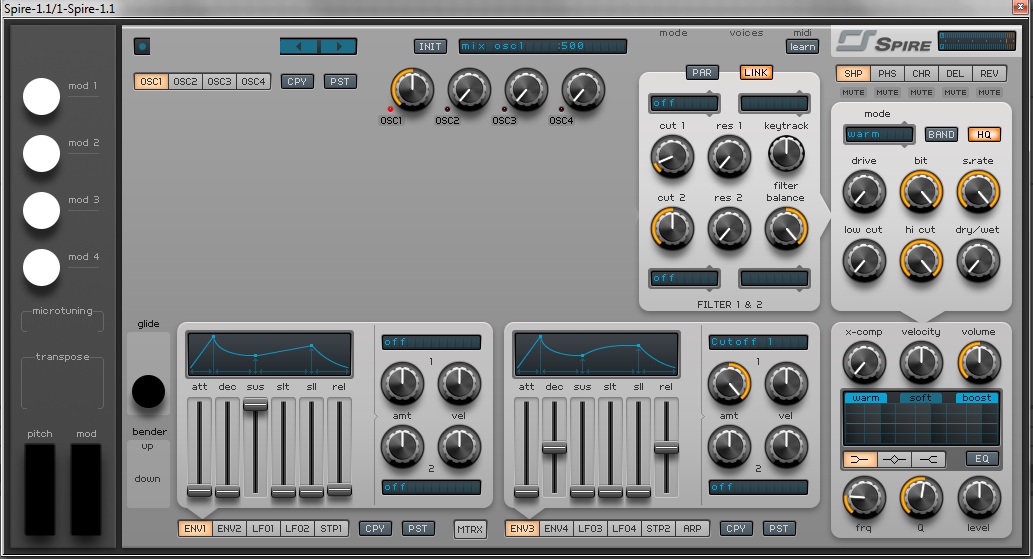
Task: Click the x-comp knob
Action: click(864, 363)
